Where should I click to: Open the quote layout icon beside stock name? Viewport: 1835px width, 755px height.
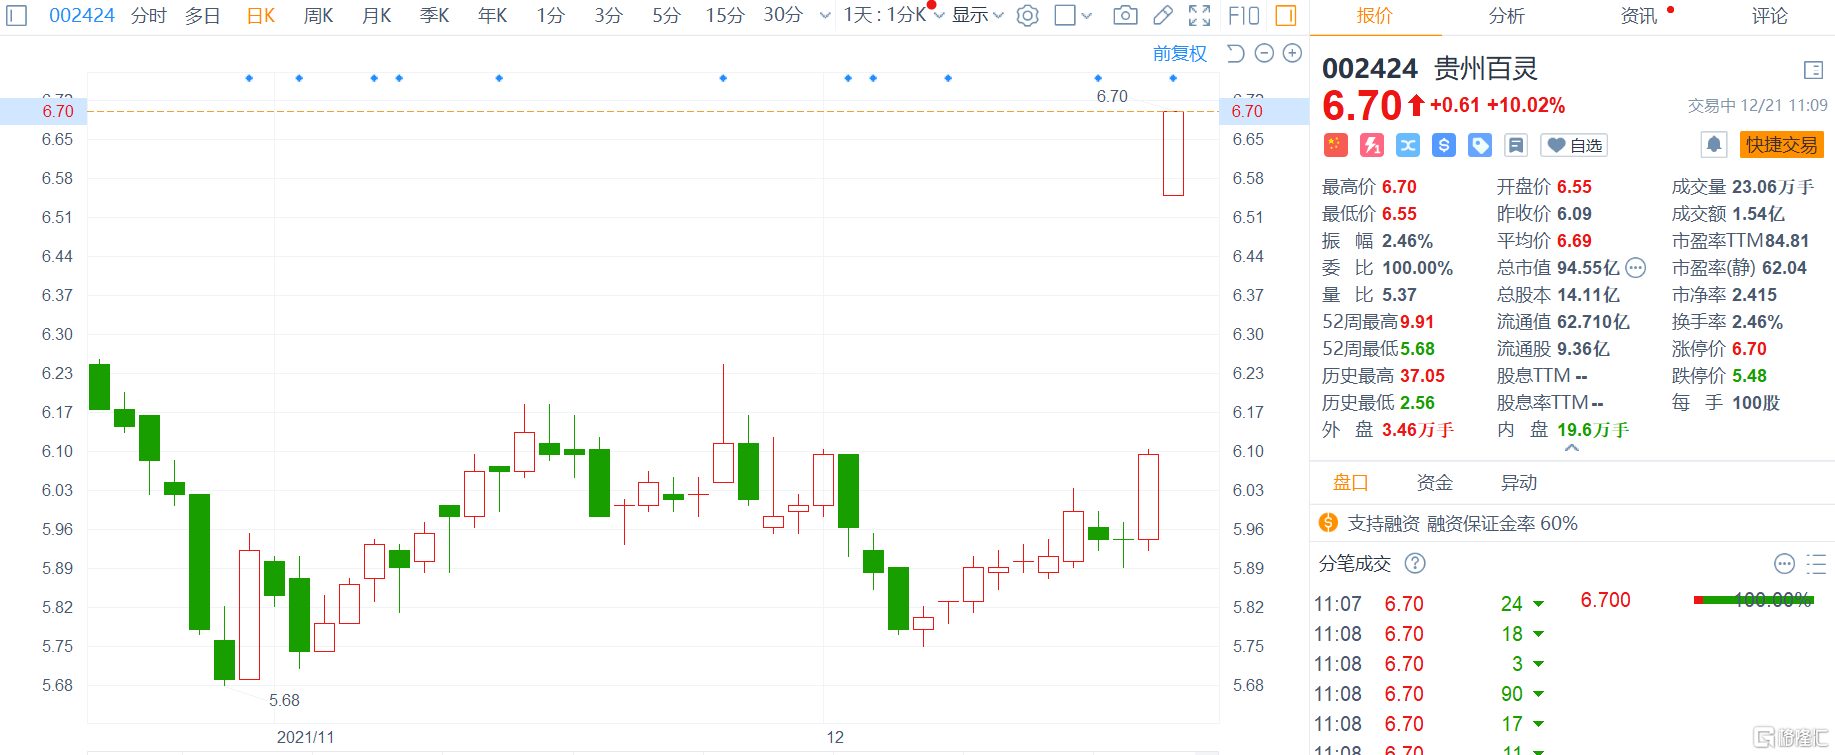click(x=1813, y=69)
